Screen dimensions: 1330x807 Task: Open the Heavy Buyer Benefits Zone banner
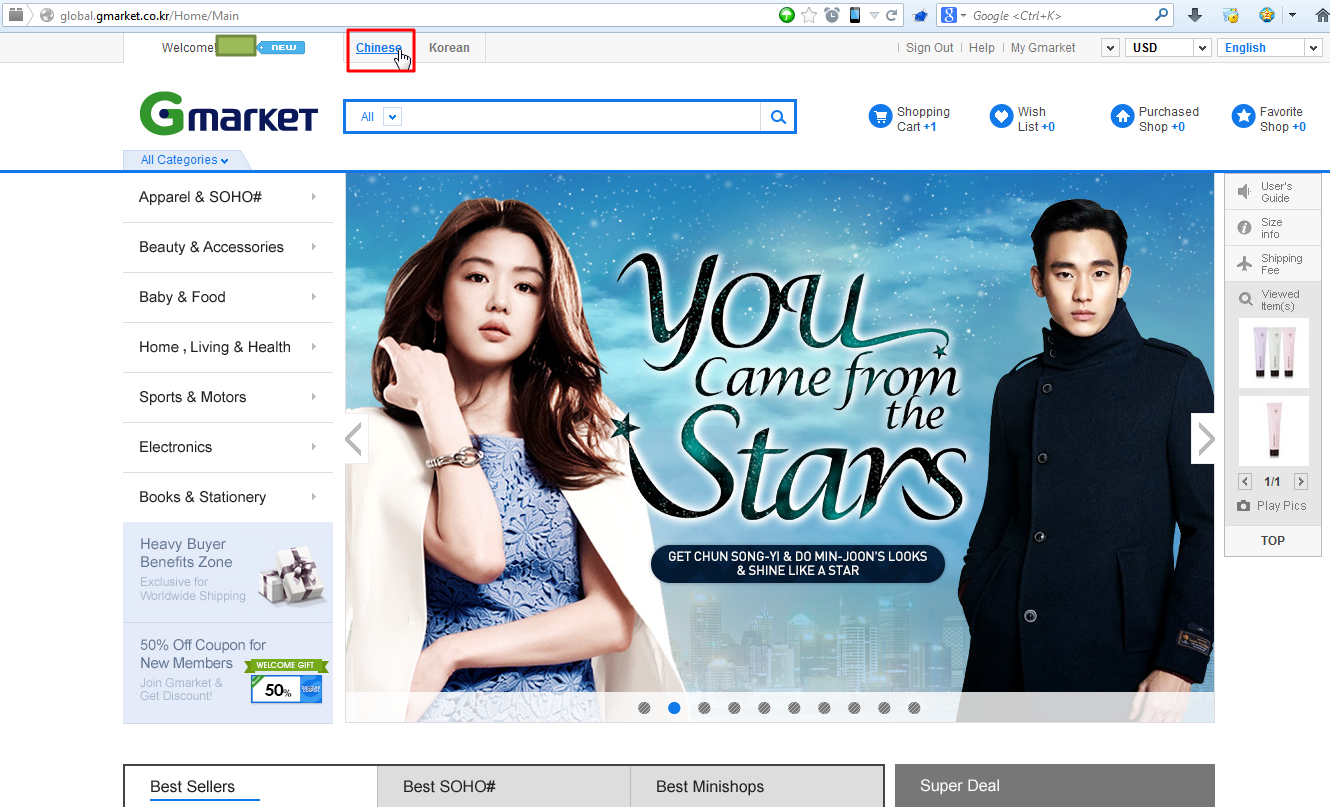(x=228, y=572)
